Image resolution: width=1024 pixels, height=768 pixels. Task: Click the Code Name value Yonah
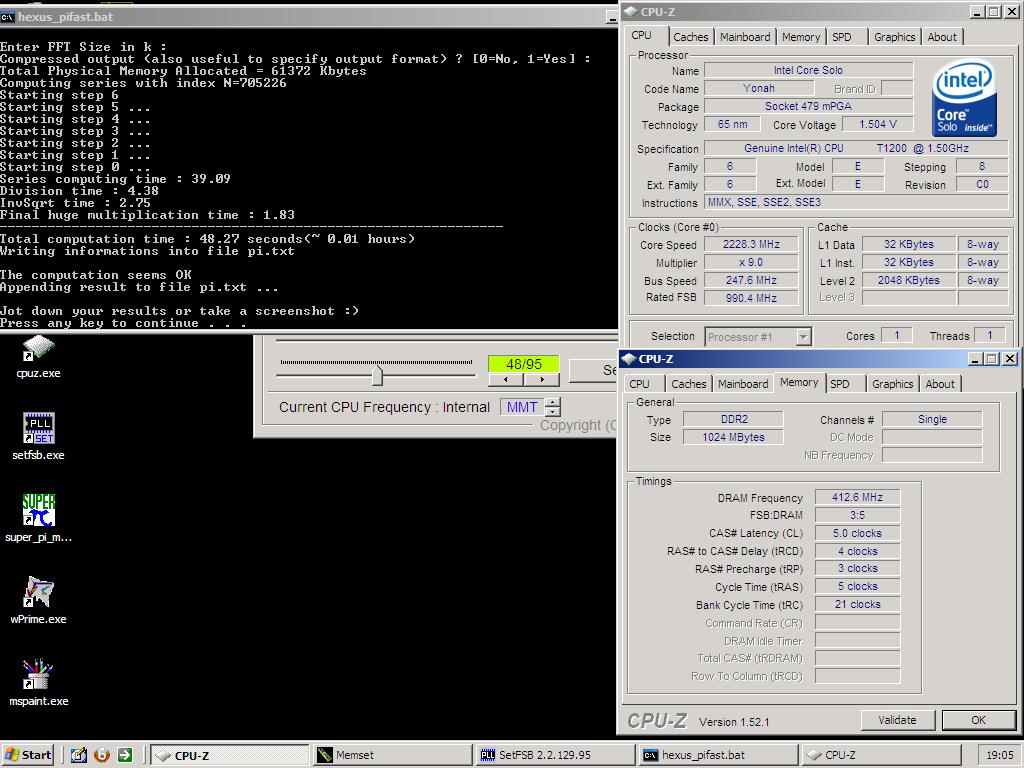point(759,88)
